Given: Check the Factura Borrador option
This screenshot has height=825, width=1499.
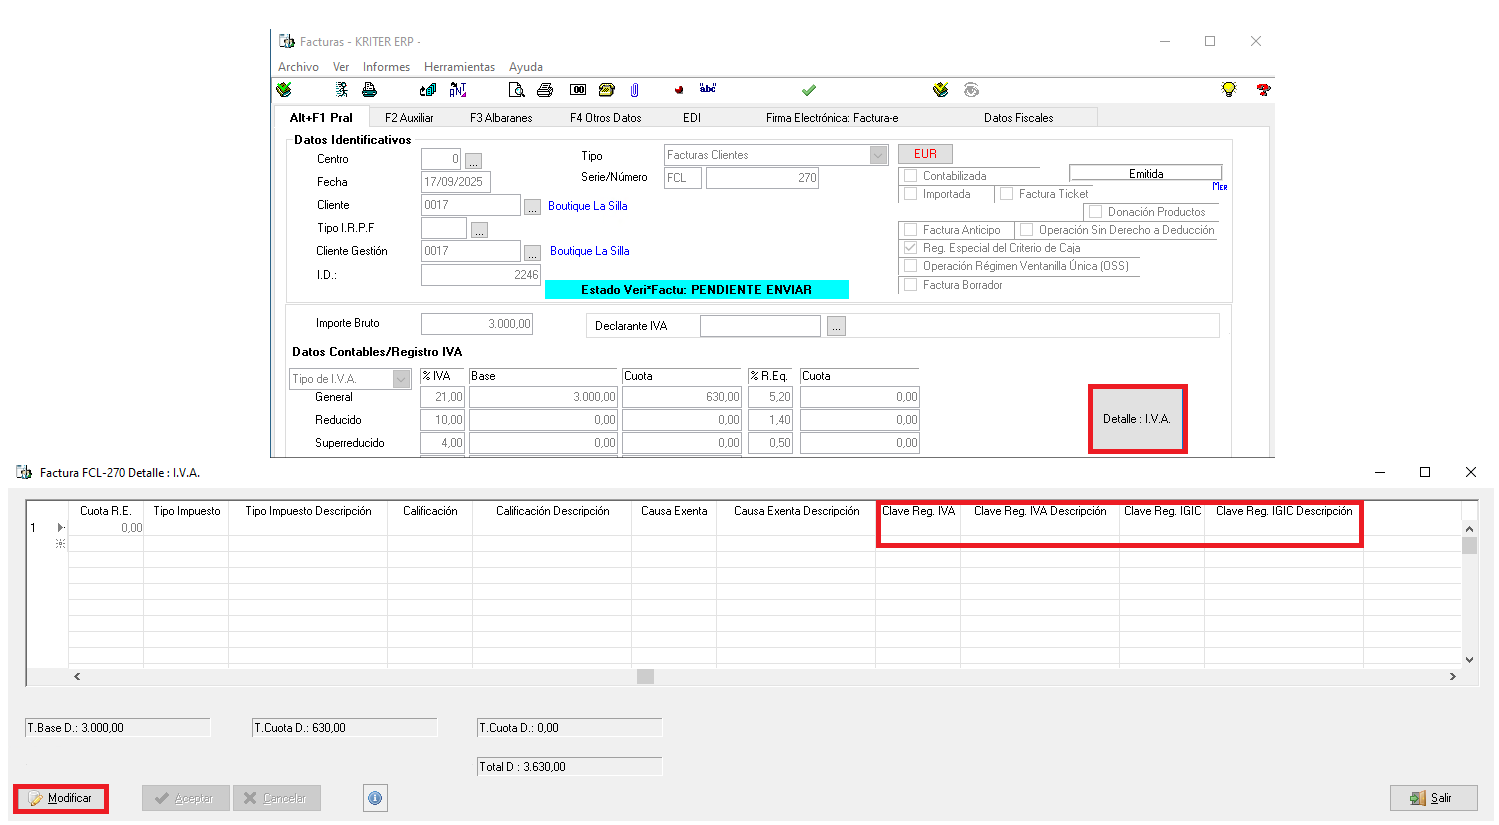Looking at the screenshot, I should coord(911,285).
